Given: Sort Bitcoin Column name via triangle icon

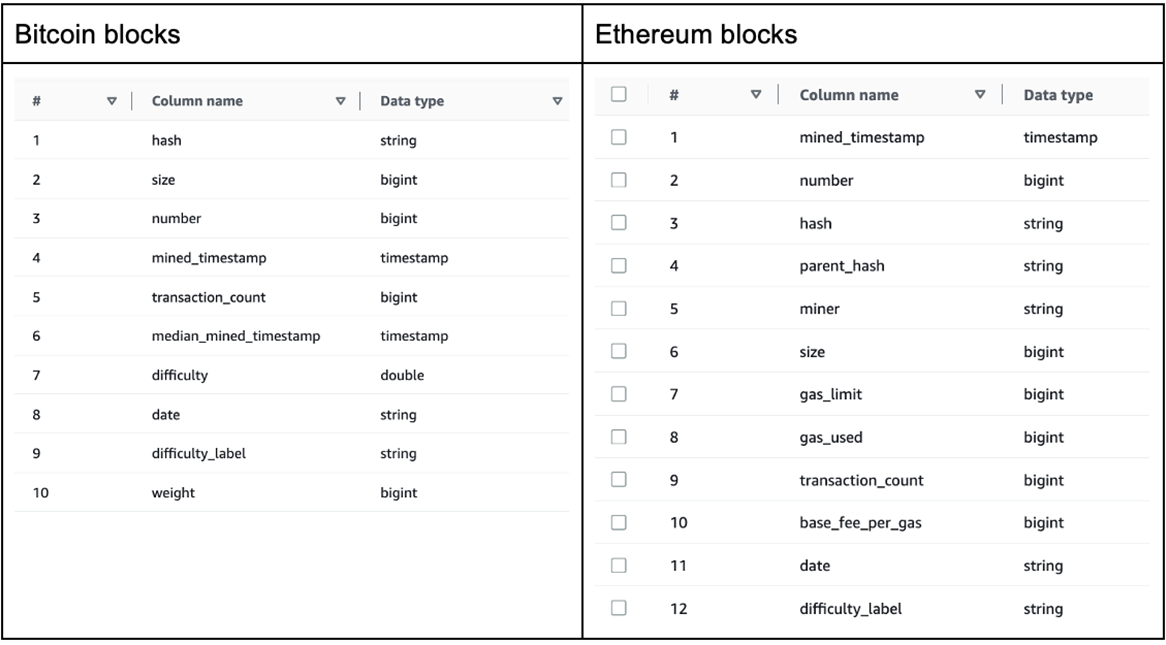Looking at the screenshot, I should pos(341,101).
